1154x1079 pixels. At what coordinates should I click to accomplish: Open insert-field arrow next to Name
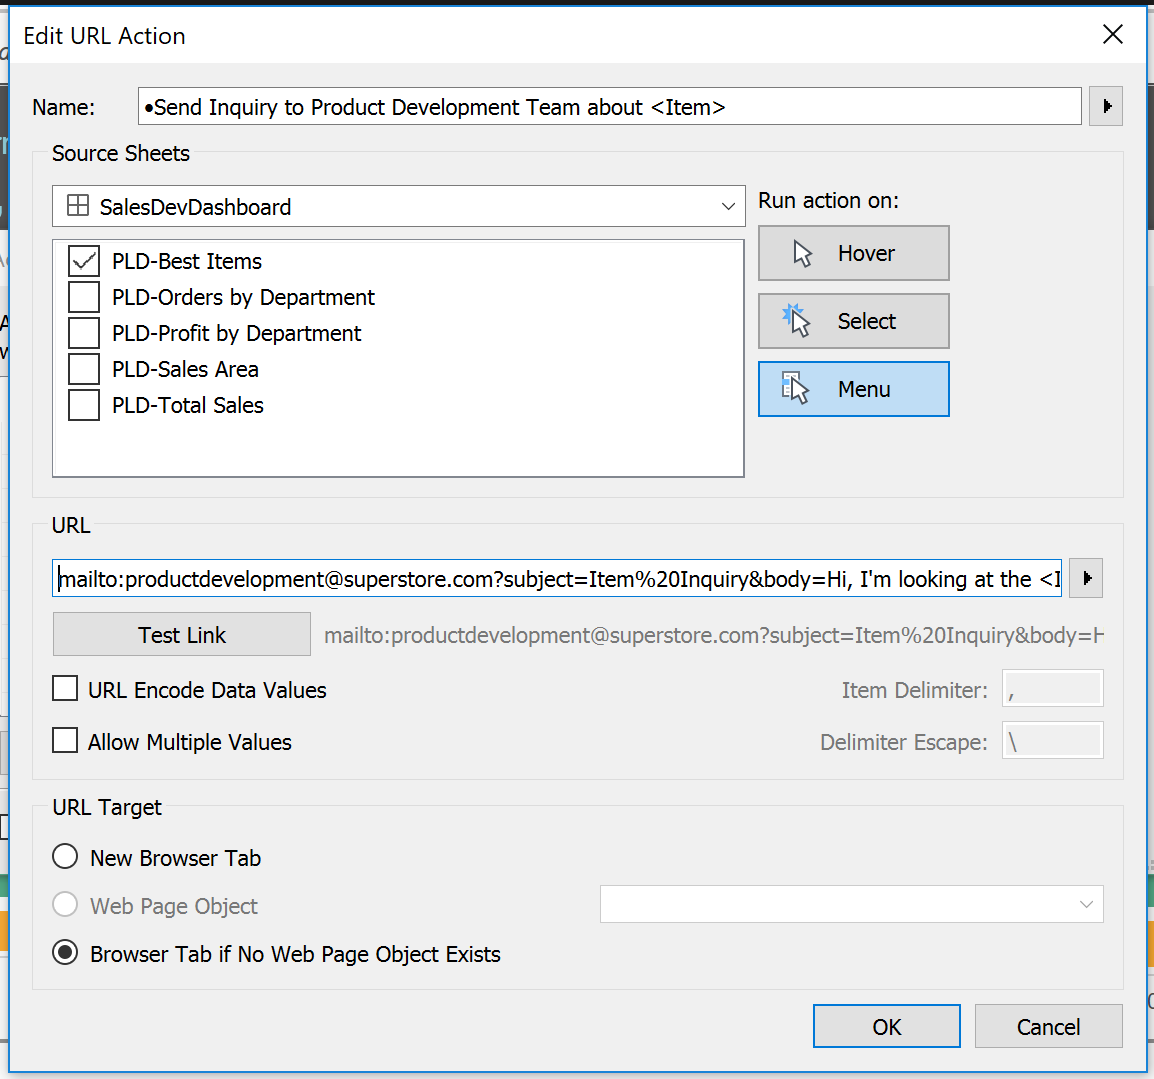pyautogui.click(x=1105, y=107)
